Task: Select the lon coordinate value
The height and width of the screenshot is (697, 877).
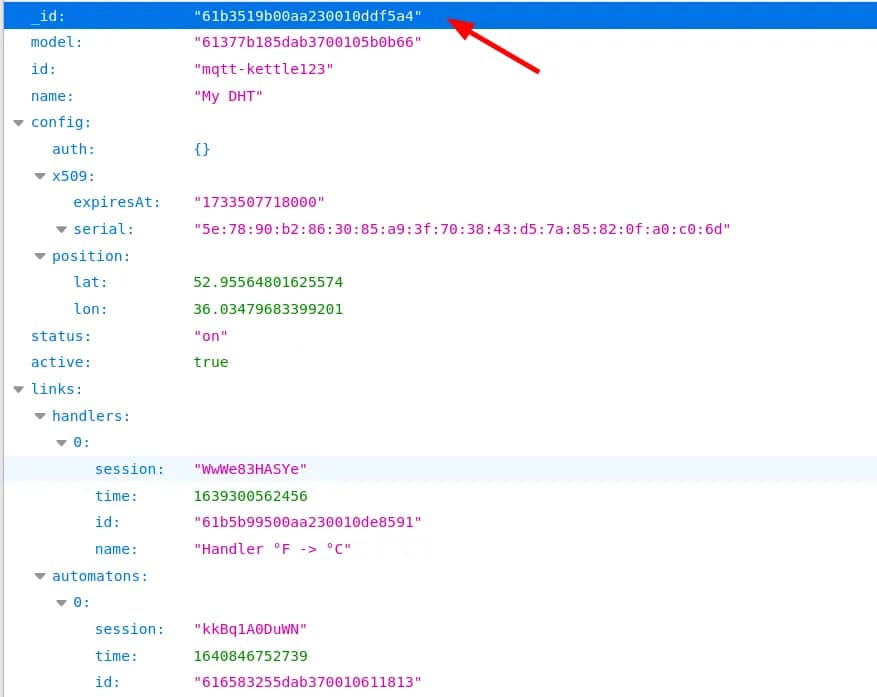Action: coord(267,309)
